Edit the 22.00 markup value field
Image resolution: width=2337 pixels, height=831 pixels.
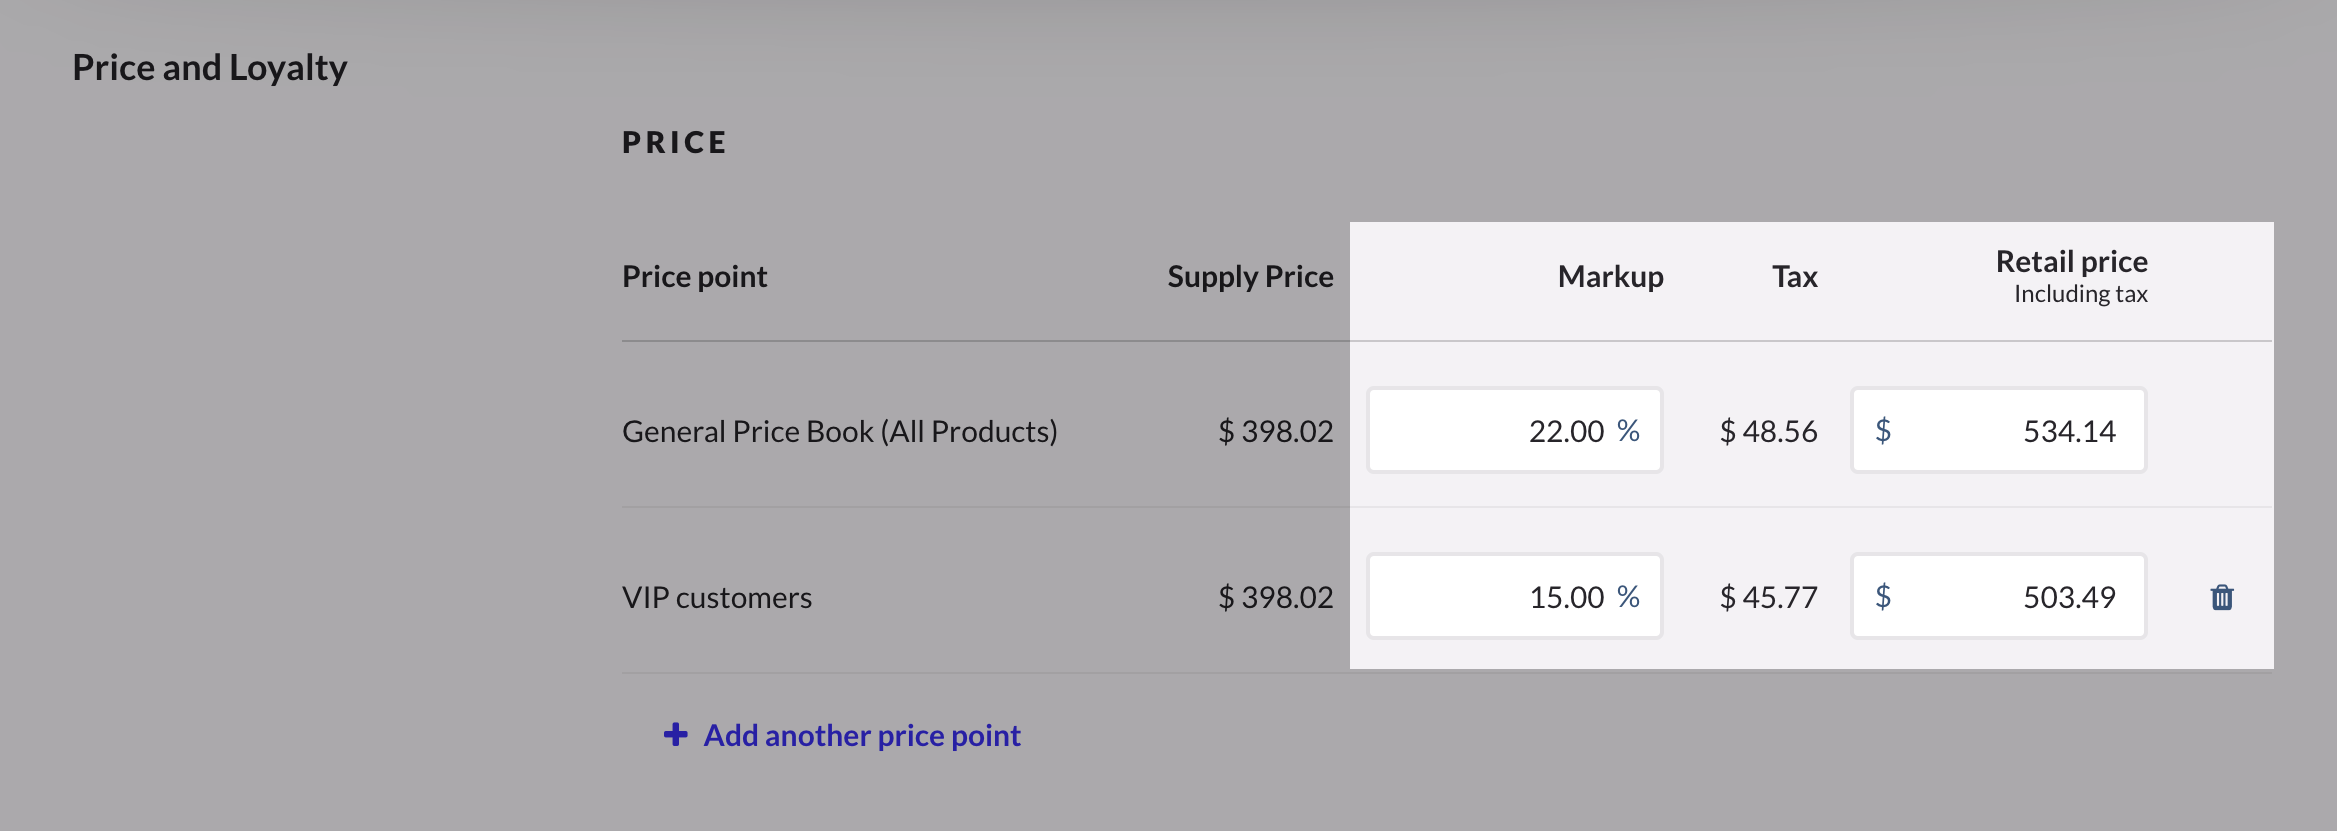tap(1500, 431)
